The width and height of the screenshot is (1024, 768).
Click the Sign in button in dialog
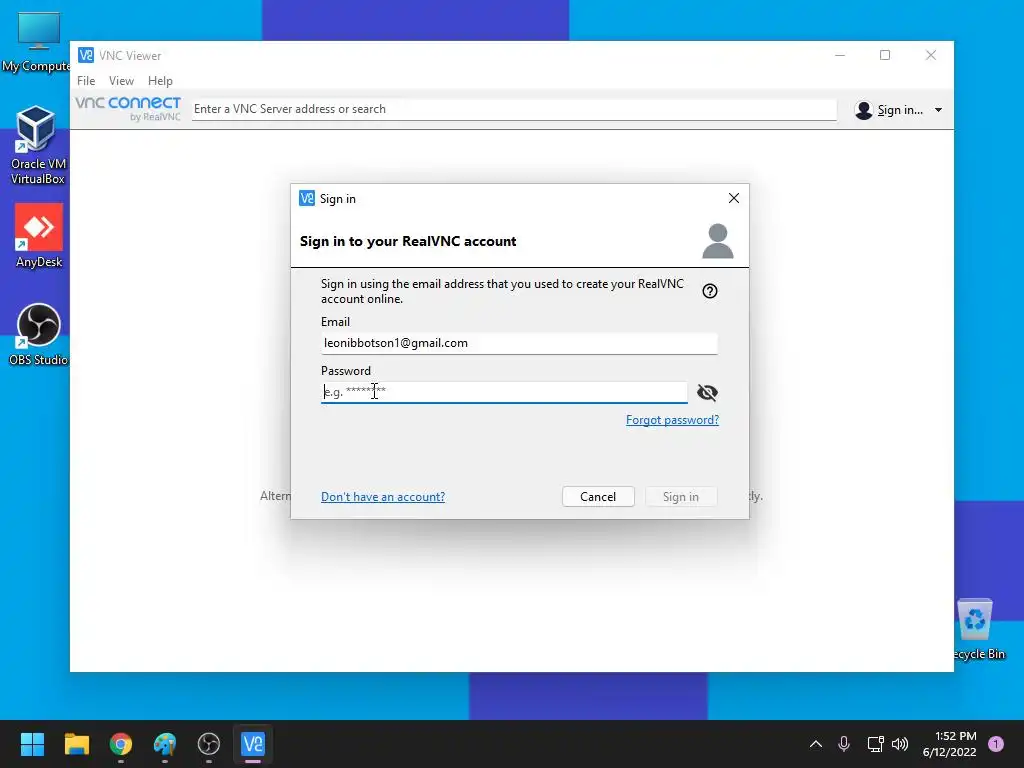[x=680, y=497]
